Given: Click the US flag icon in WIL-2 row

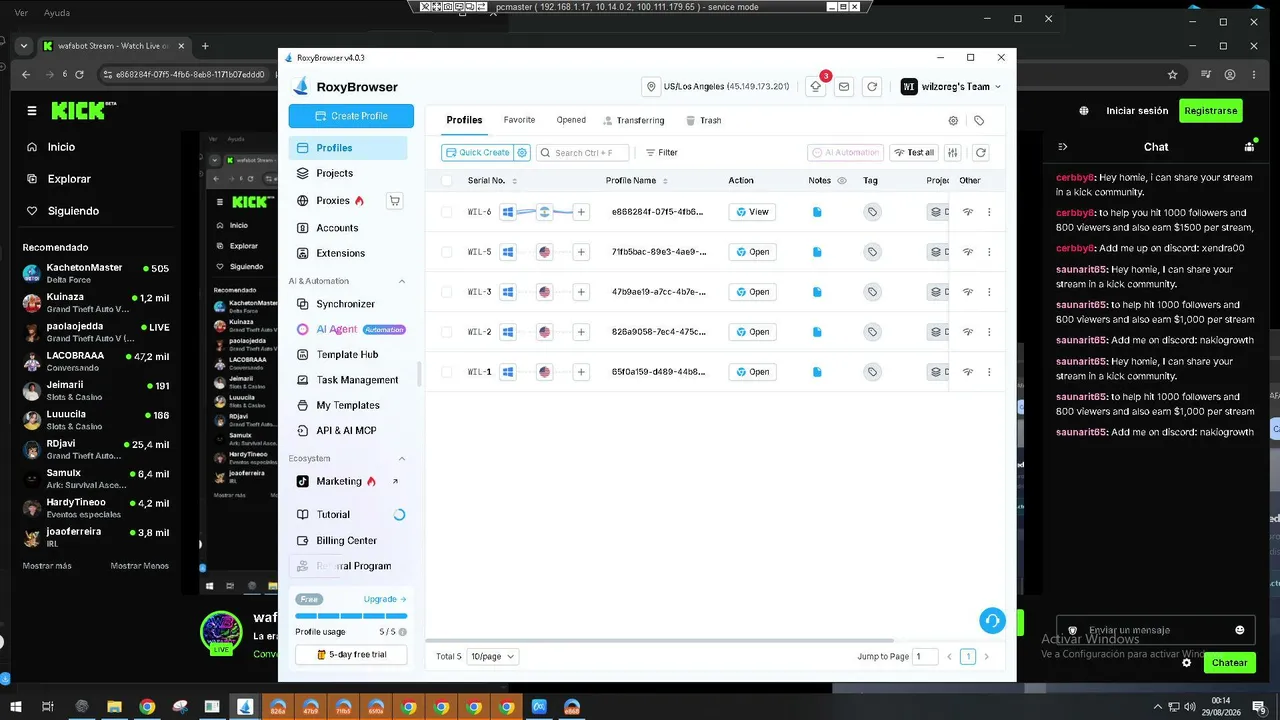Looking at the screenshot, I should tap(545, 332).
